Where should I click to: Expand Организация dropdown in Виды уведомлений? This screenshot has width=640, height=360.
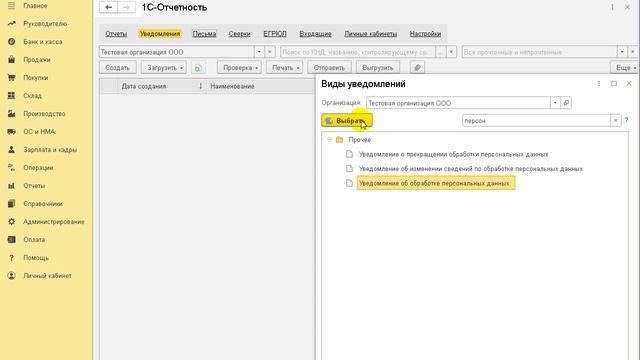pos(555,103)
